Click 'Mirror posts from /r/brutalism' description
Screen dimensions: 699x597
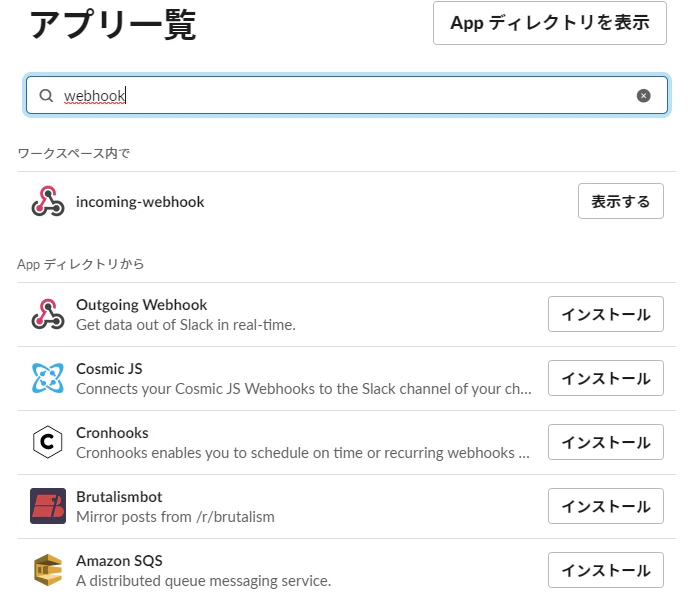coord(175,517)
